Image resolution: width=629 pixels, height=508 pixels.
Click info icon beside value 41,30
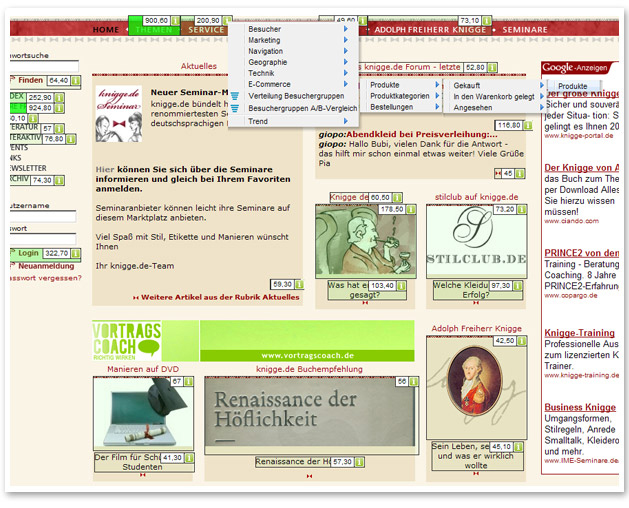coord(189,458)
